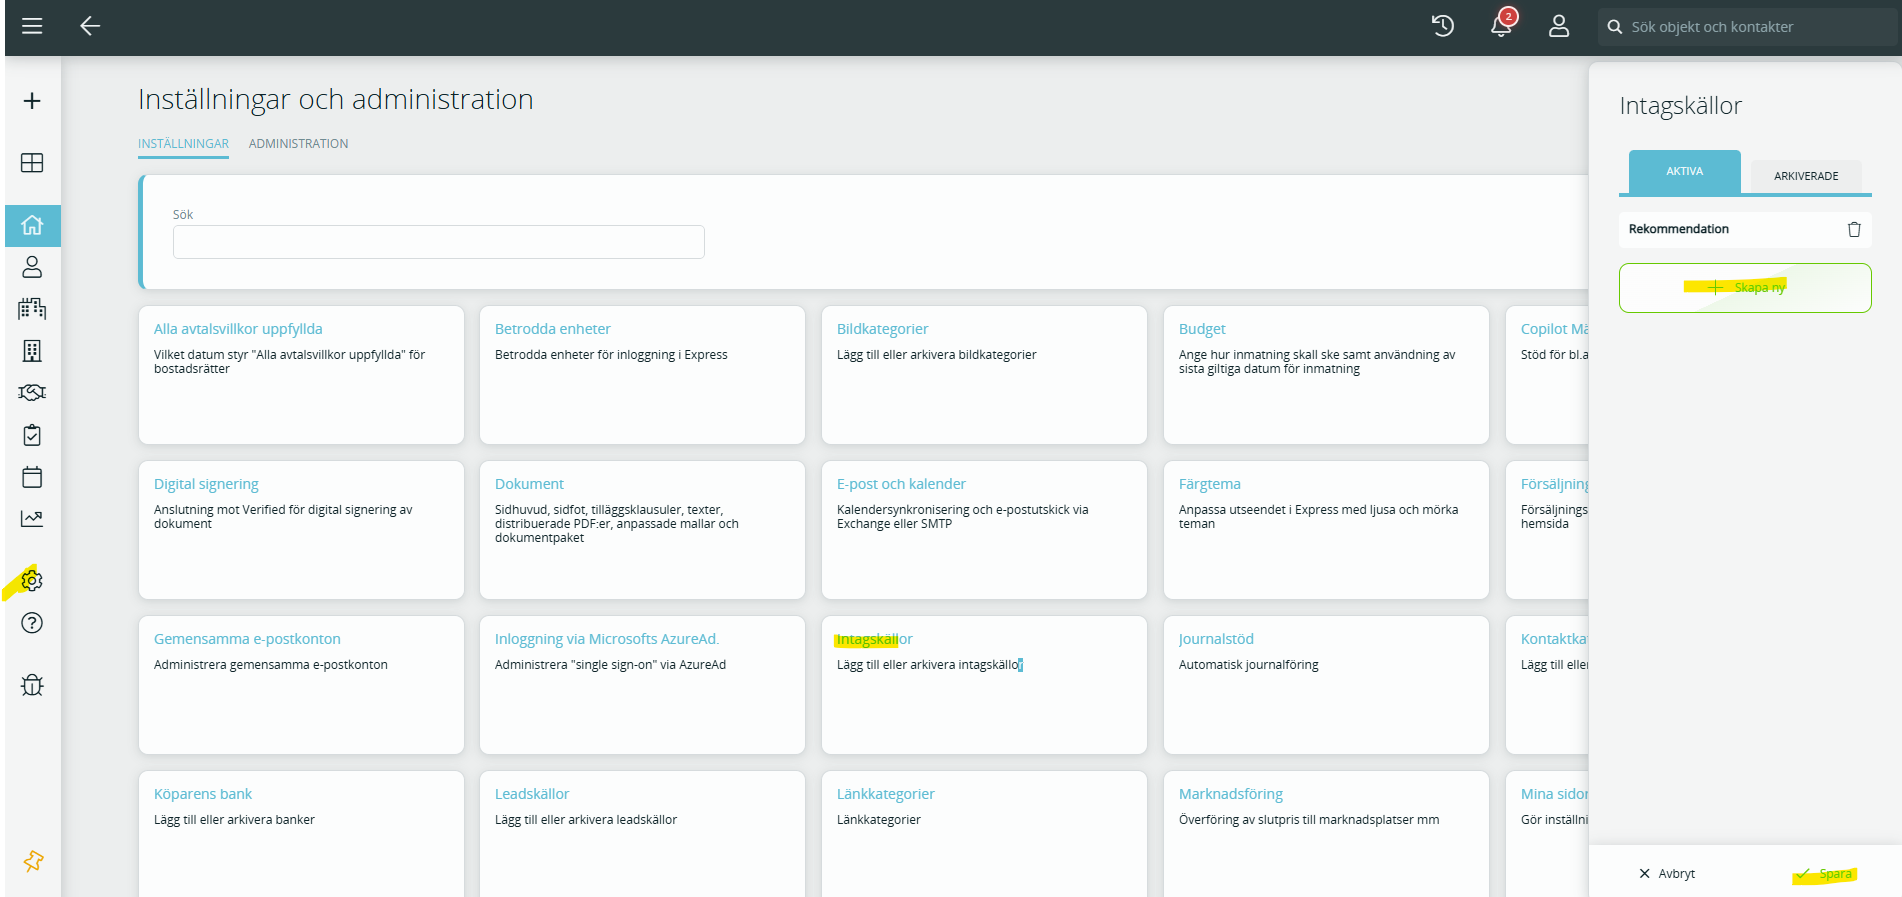Click Avbryt to cancel
Screen dimensions: 1902x897
click(1667, 874)
